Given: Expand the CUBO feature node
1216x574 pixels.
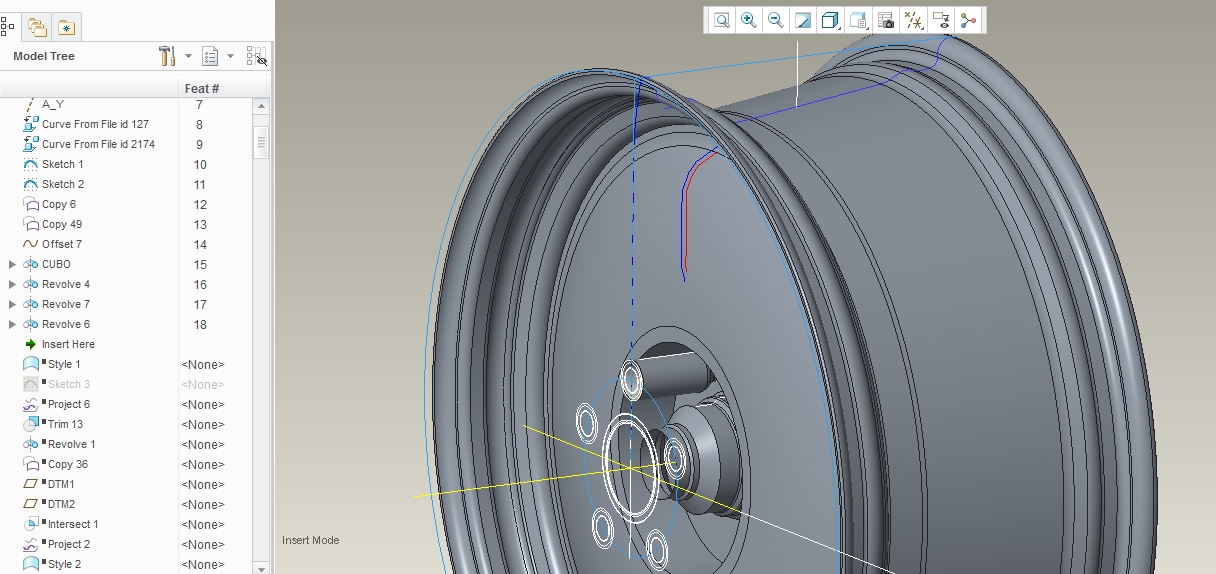Looking at the screenshot, I should coord(12,264).
